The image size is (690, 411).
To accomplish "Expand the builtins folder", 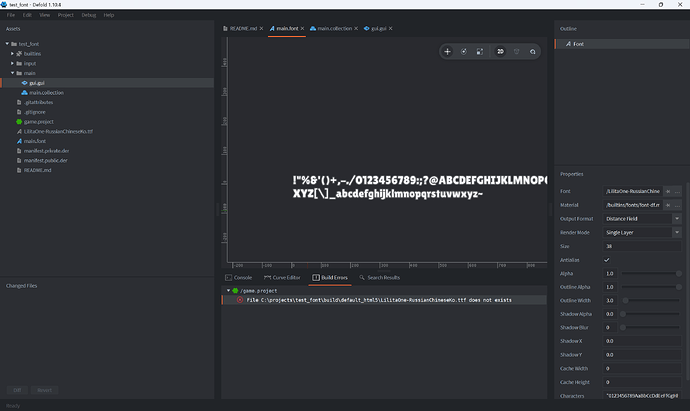I will coord(12,53).
